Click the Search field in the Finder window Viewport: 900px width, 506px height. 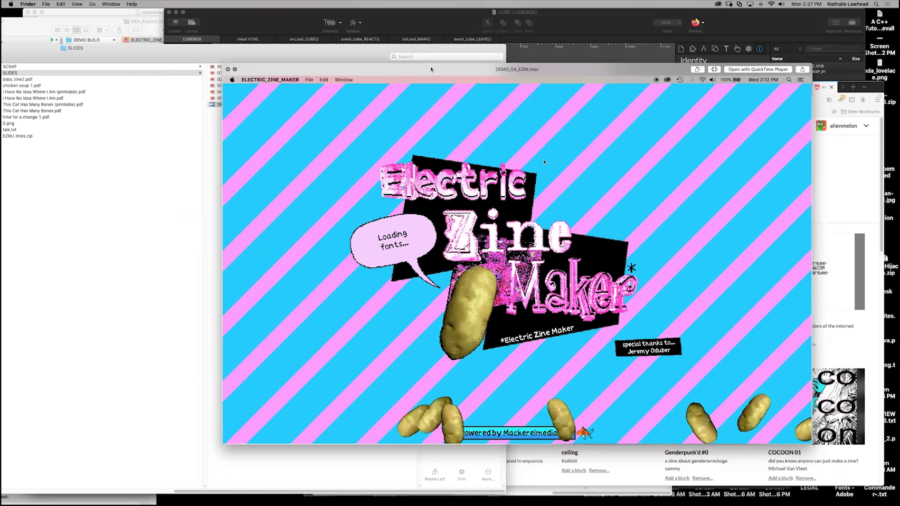446,57
